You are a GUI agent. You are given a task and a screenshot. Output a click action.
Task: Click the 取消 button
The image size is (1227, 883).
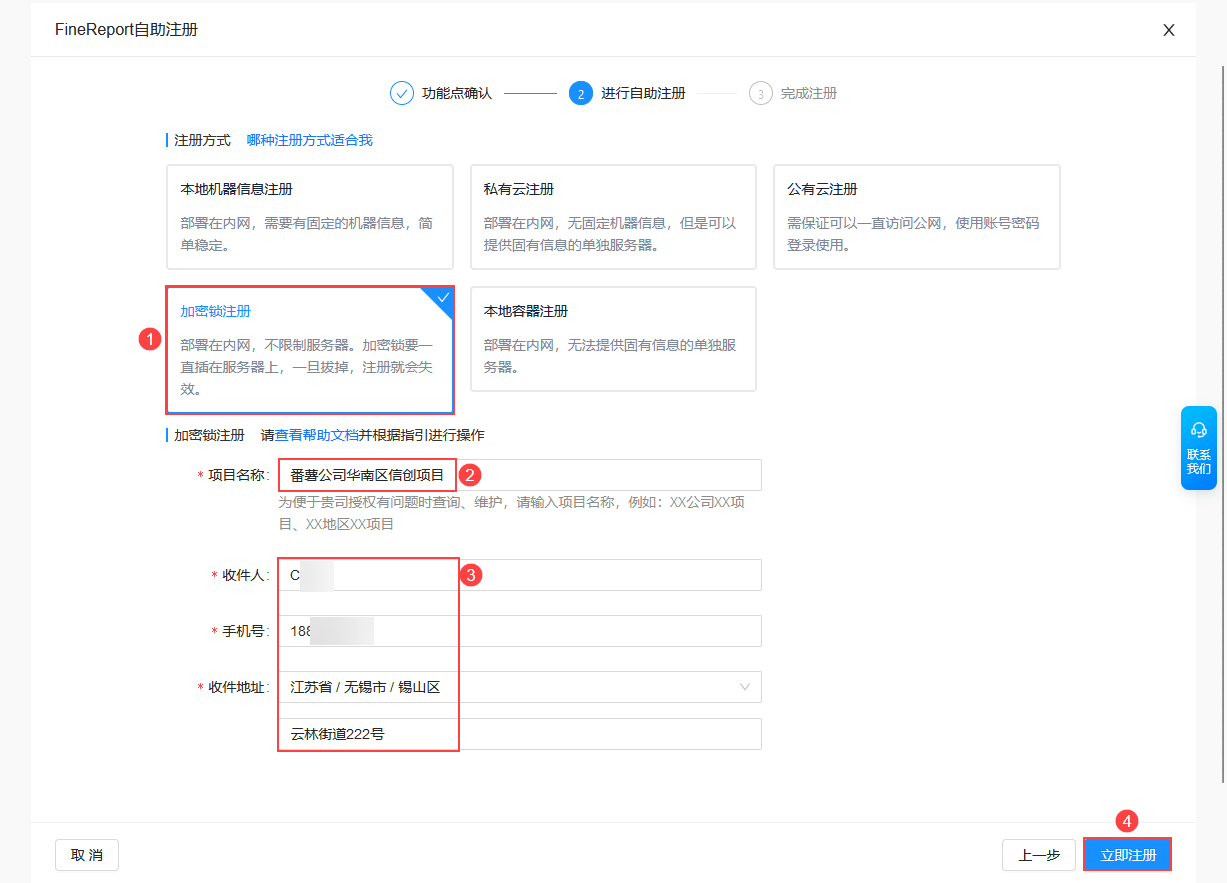coord(87,855)
